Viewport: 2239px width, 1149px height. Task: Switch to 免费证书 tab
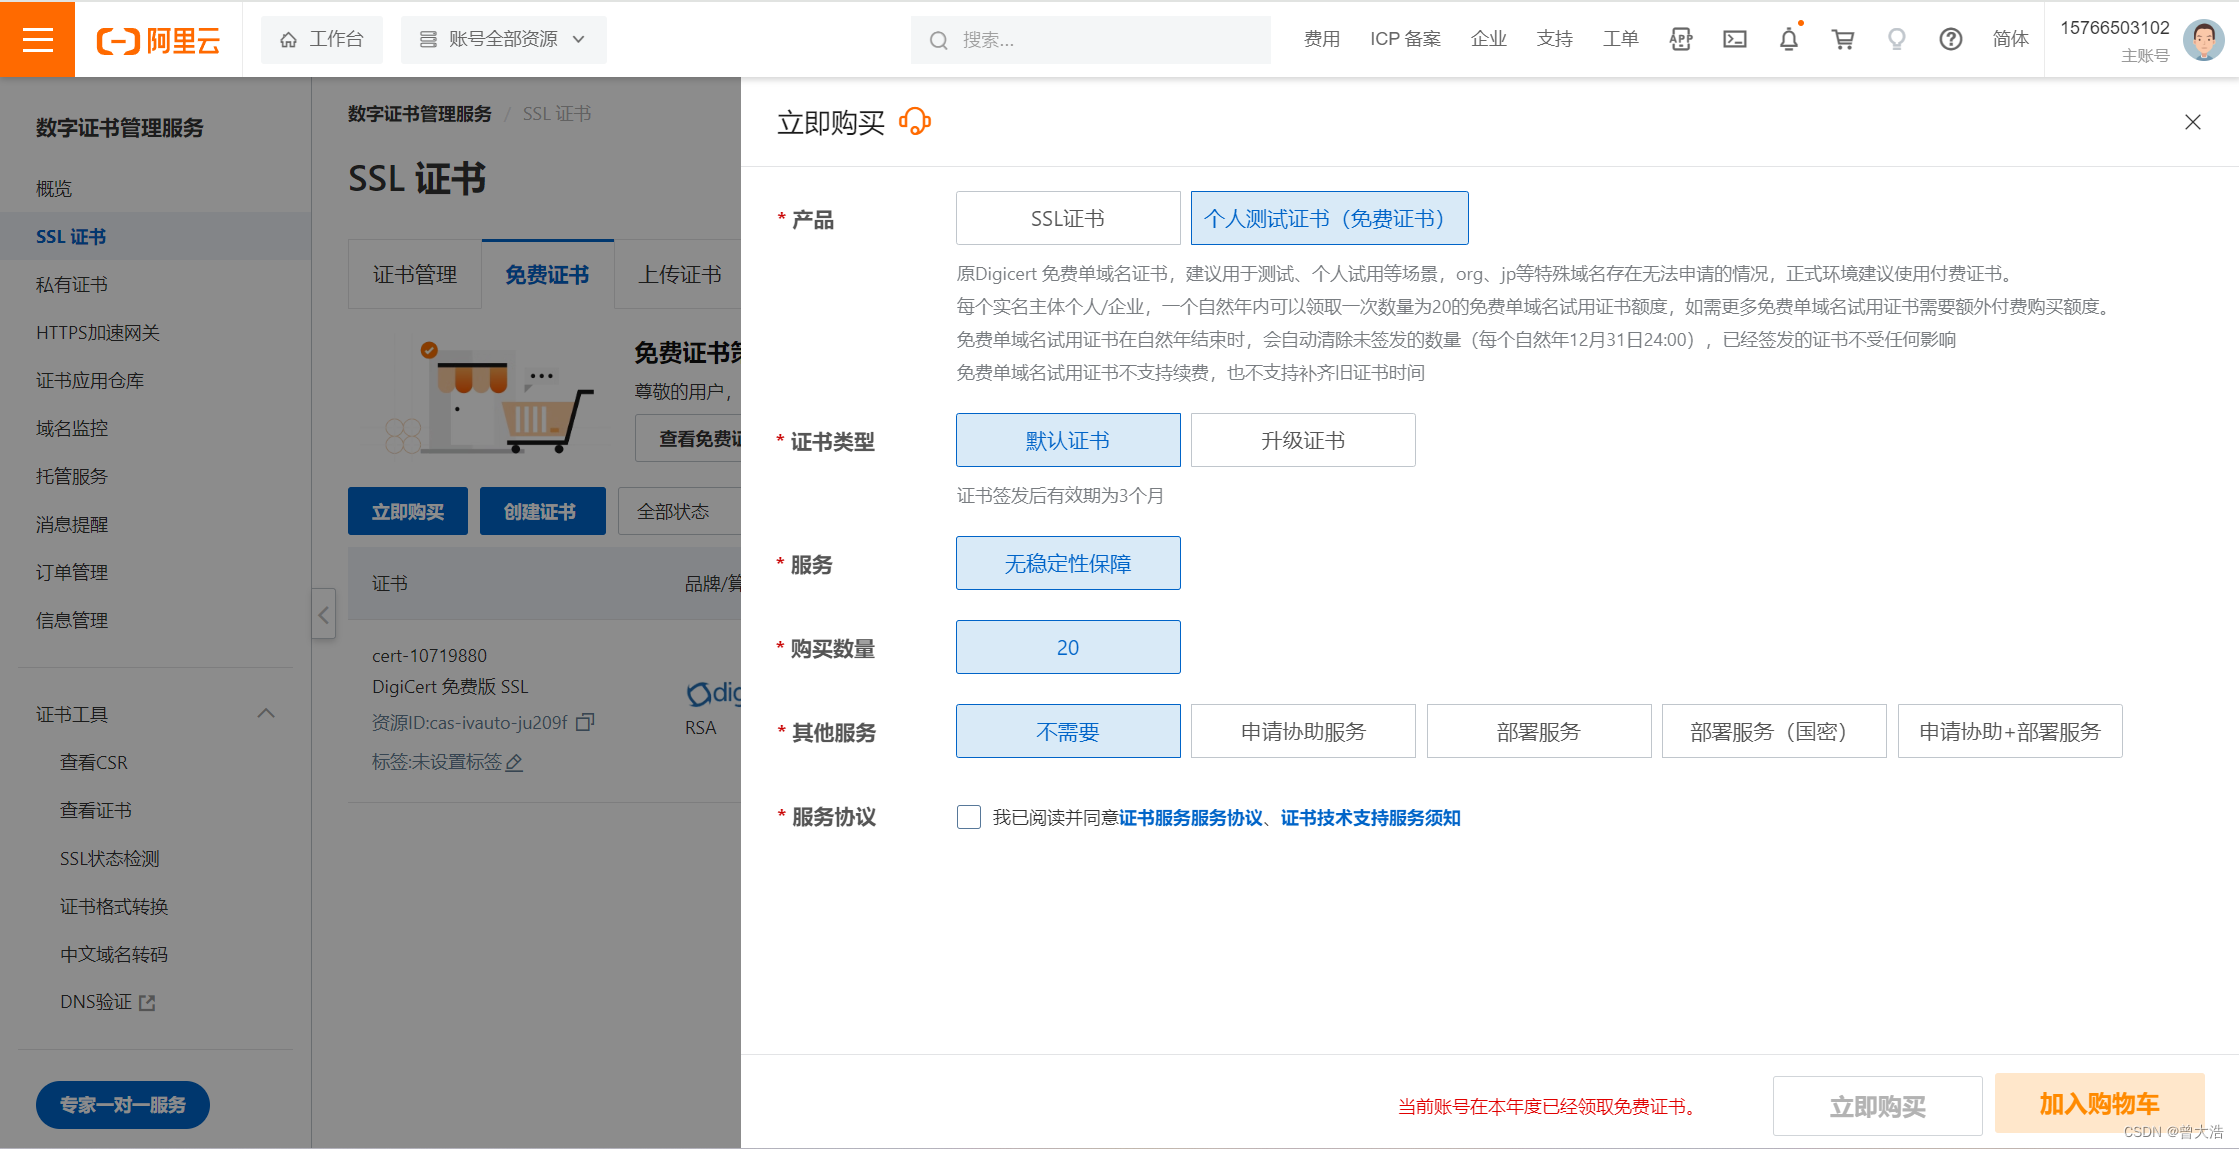click(x=547, y=274)
